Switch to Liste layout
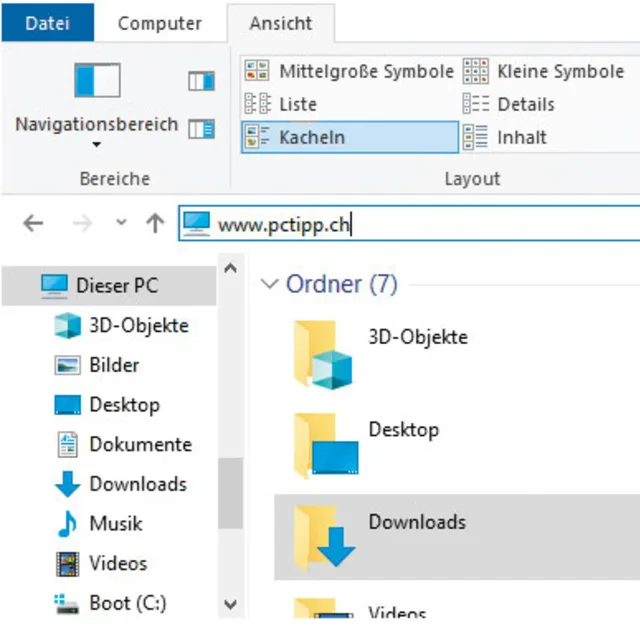Viewport: 640px width, 628px height. (x=281, y=104)
